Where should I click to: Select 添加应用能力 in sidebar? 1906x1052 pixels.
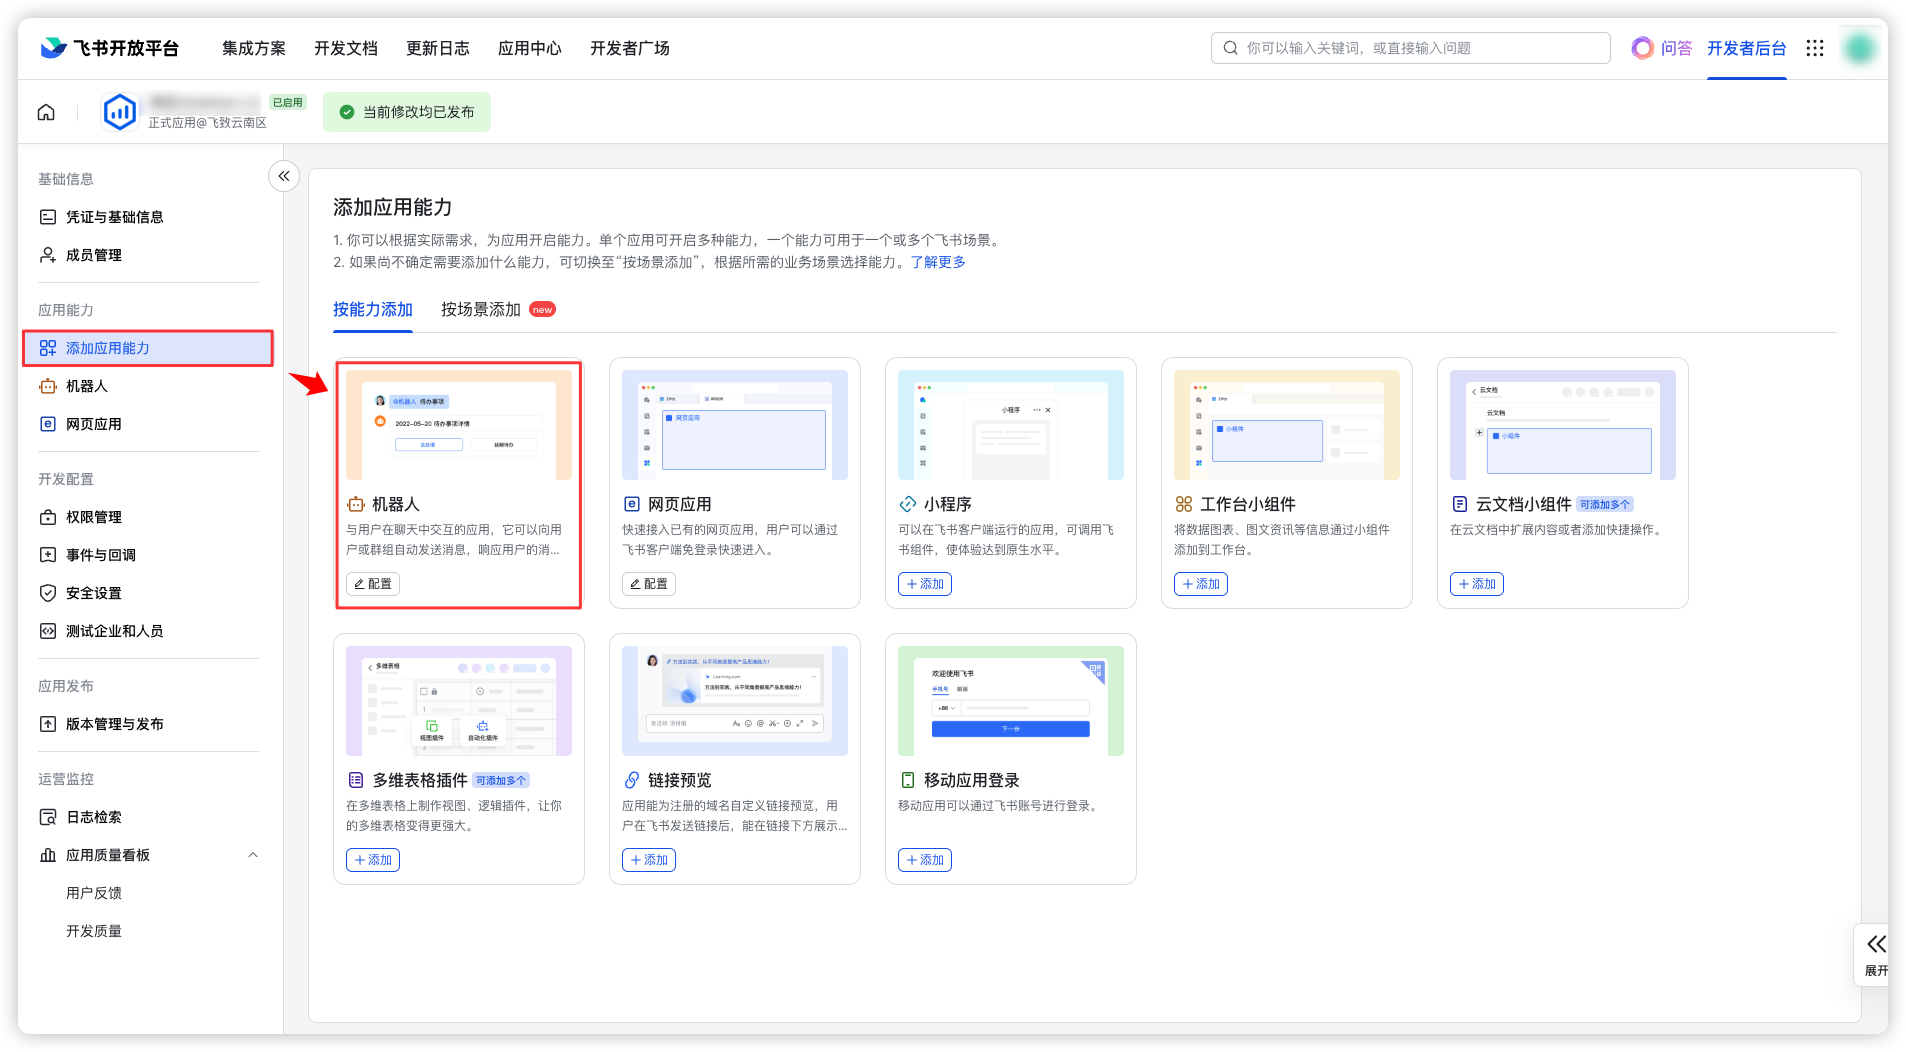pos(148,348)
